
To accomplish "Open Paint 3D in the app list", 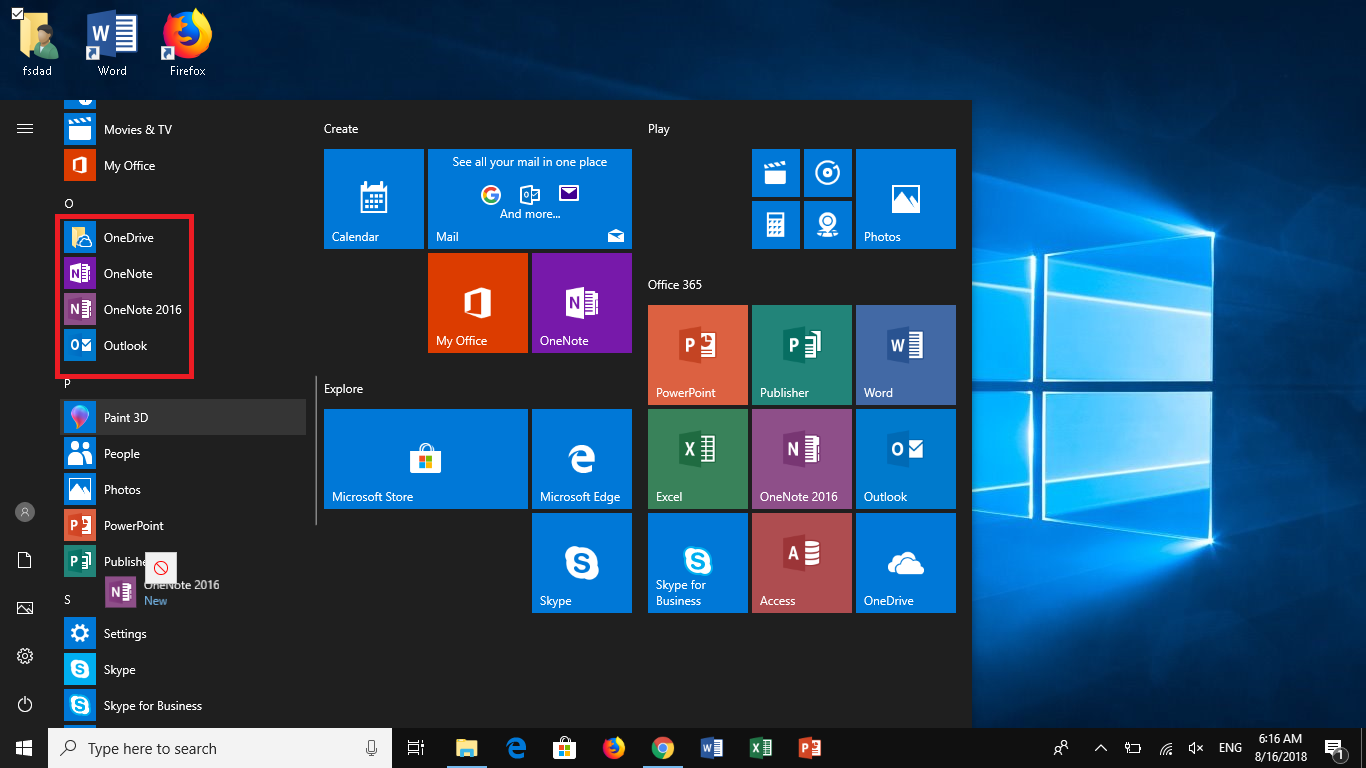I will click(183, 417).
